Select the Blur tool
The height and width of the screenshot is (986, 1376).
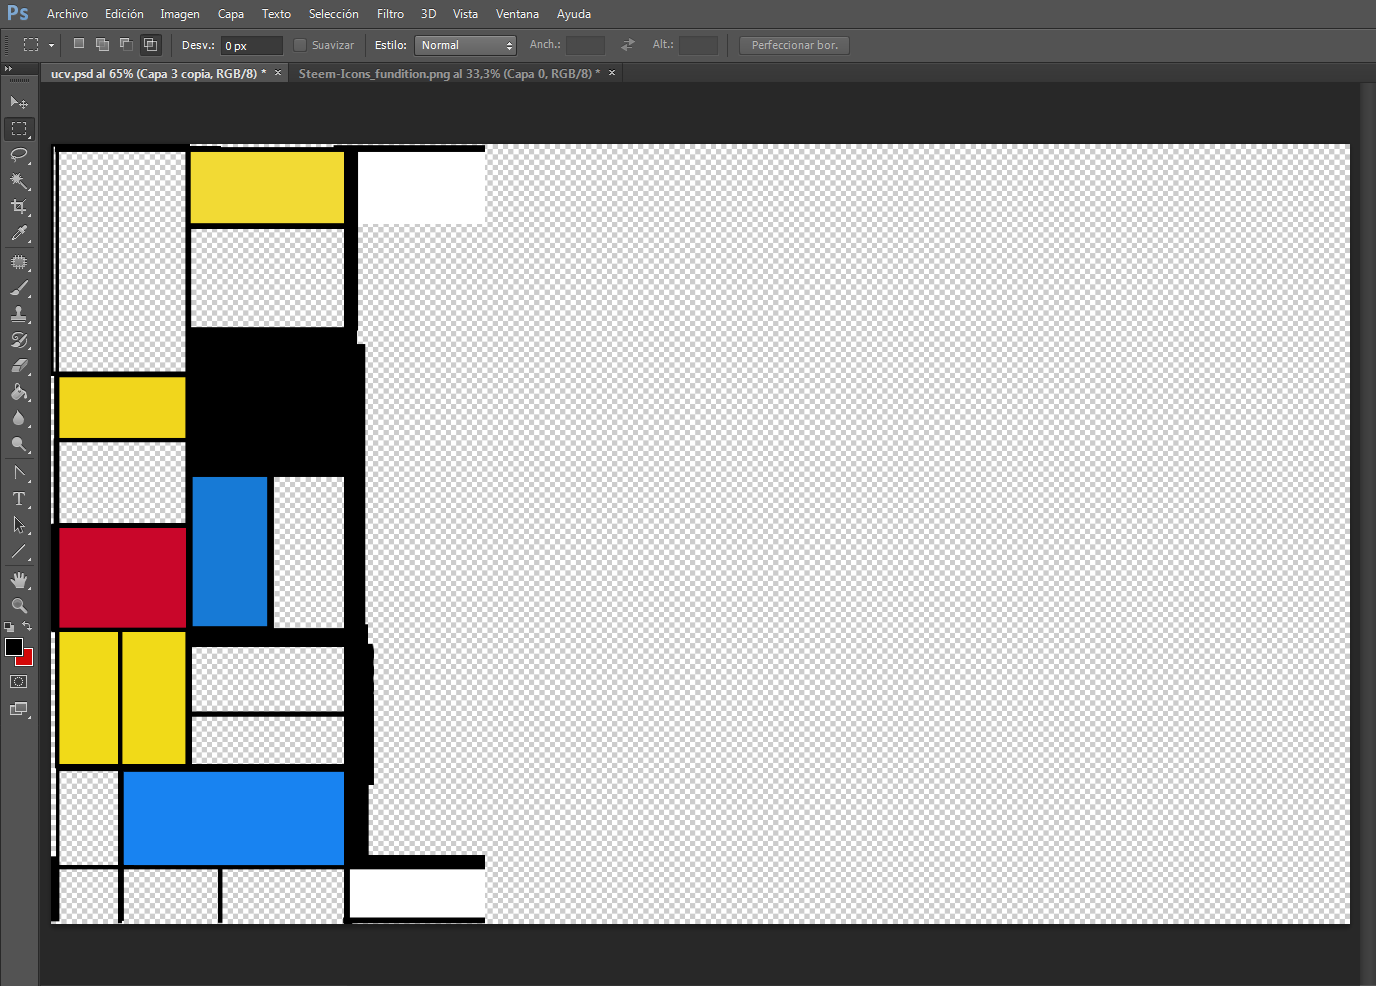coord(19,418)
